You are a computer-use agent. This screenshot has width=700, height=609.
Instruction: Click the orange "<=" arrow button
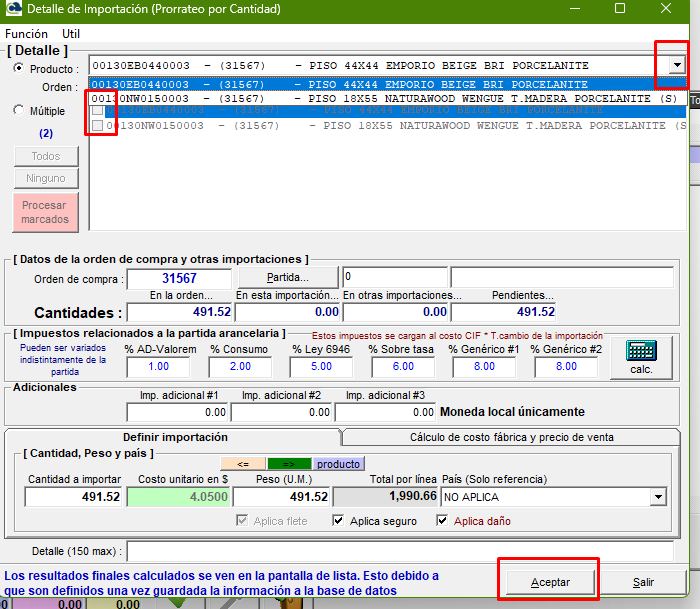pos(243,463)
